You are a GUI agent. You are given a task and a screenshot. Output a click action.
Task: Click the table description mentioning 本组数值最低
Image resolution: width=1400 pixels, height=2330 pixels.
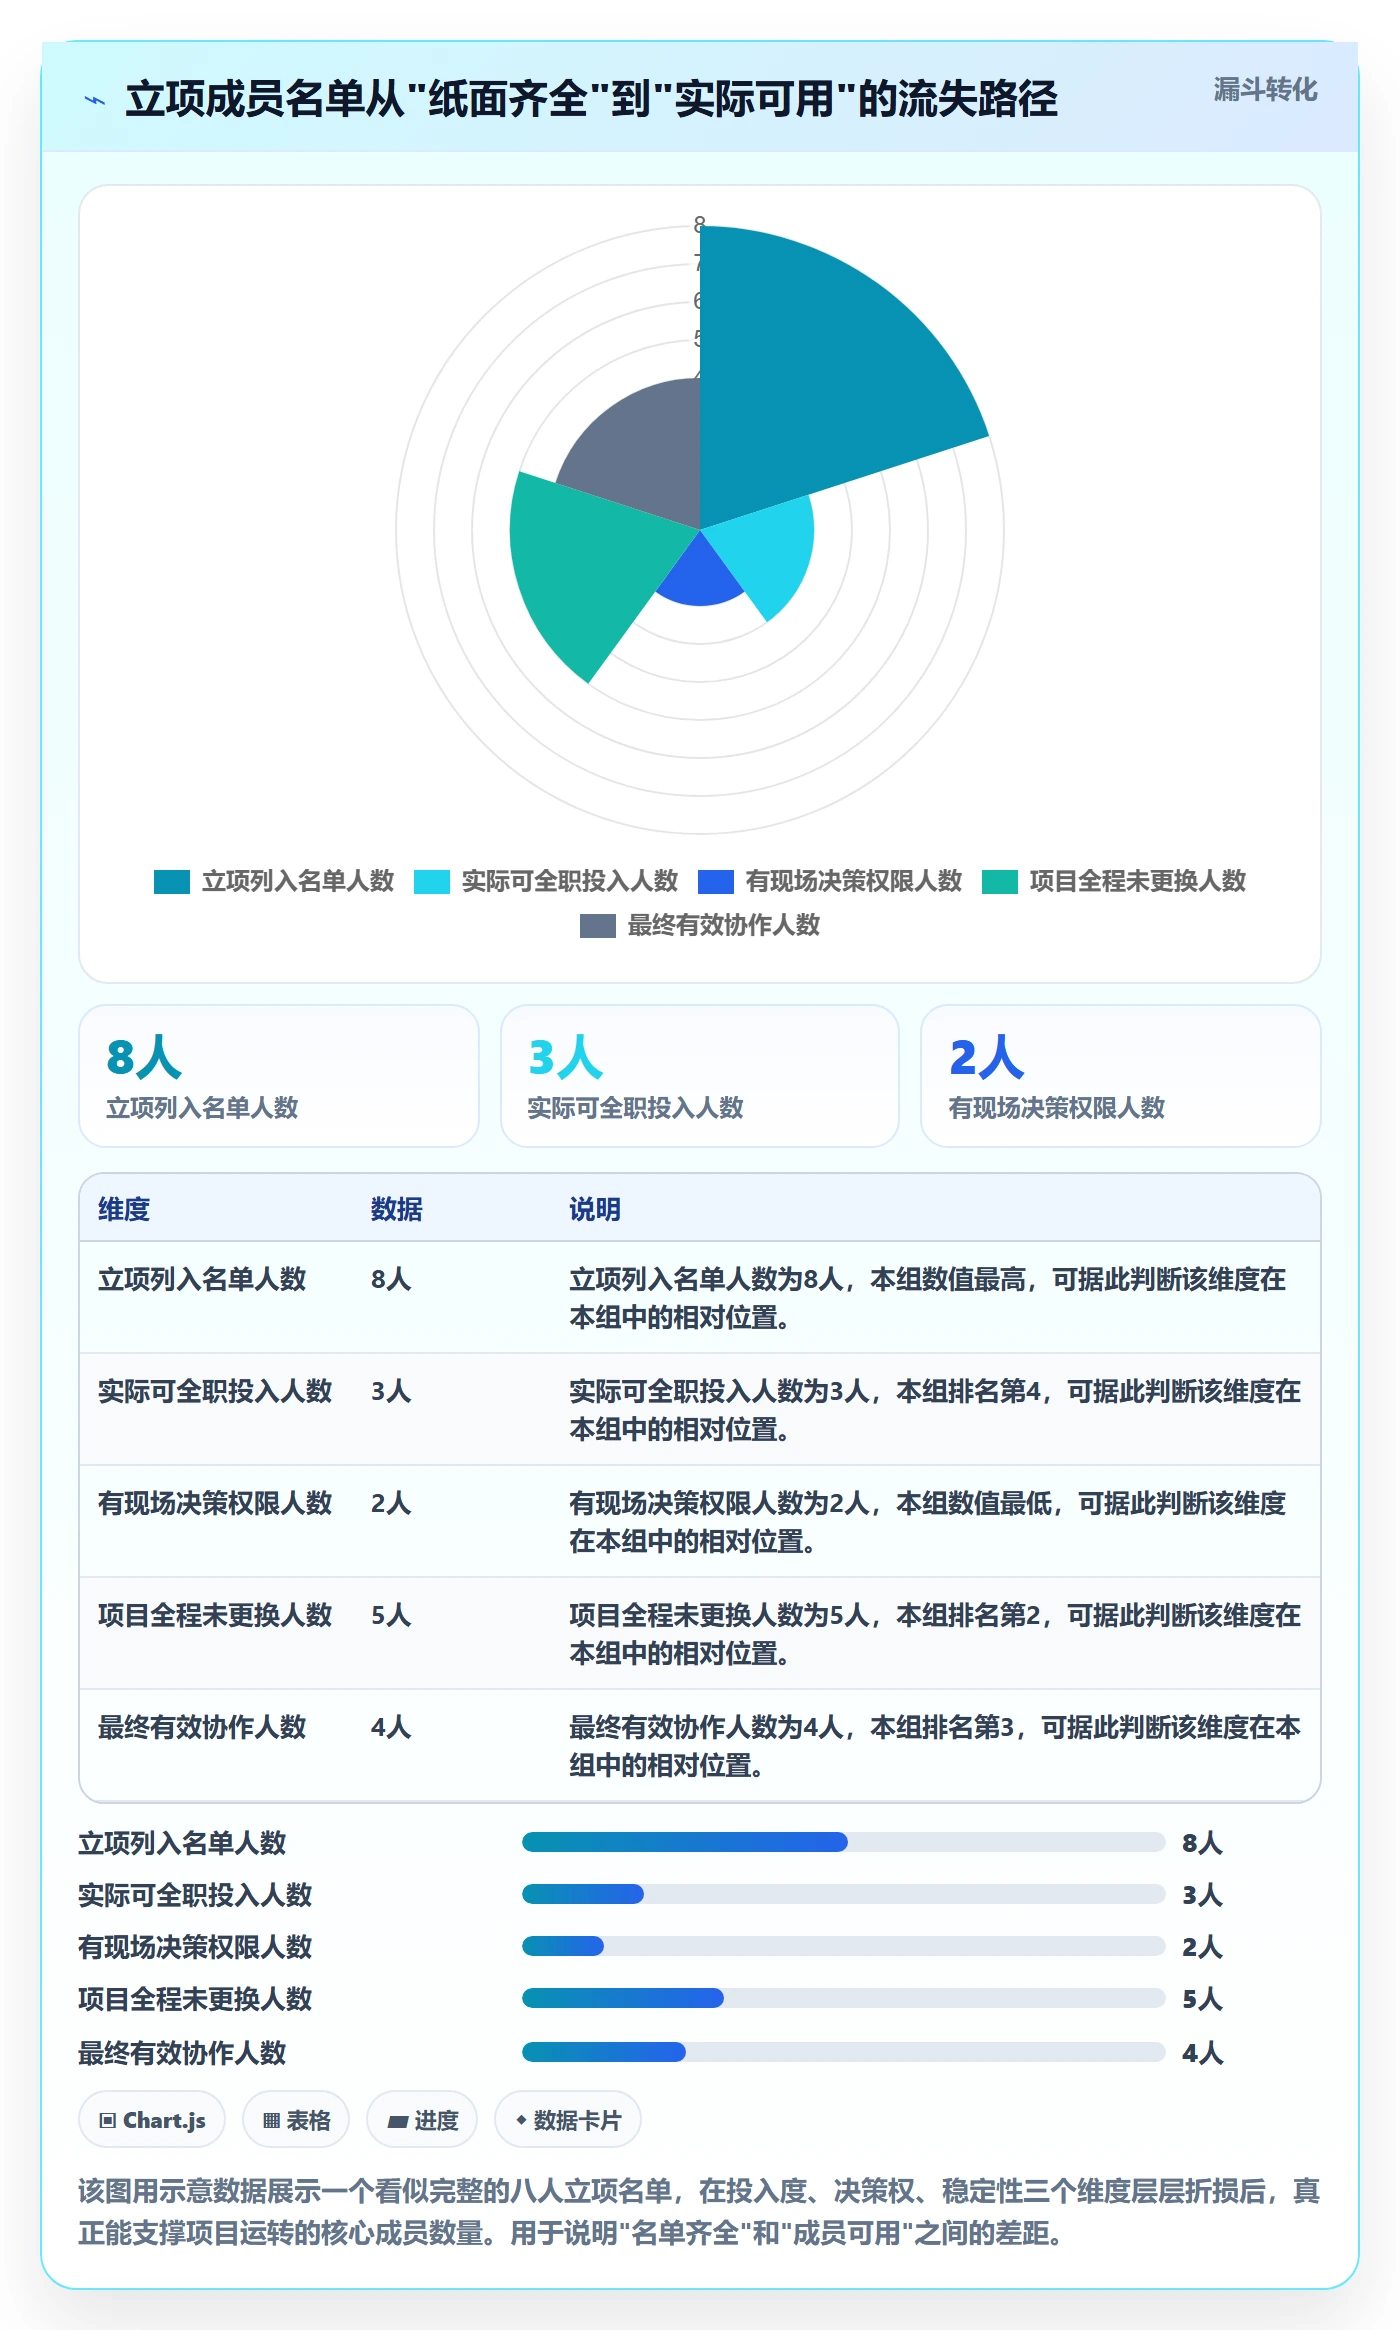click(928, 1522)
